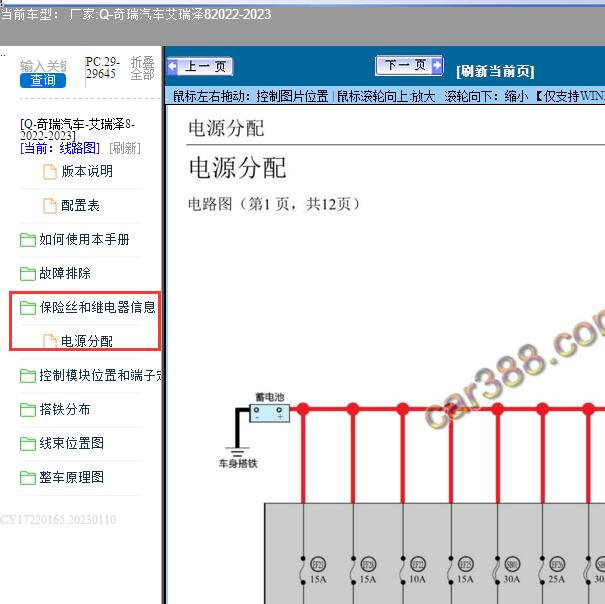Click the large 电源分配 heading
Screen dimensions: 605x604
238,168
